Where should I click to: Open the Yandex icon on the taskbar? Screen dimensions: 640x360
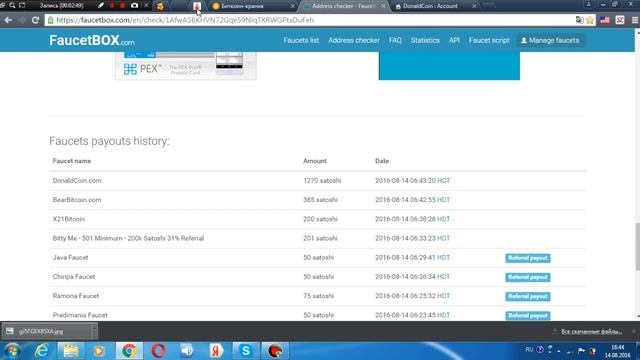[216, 351]
